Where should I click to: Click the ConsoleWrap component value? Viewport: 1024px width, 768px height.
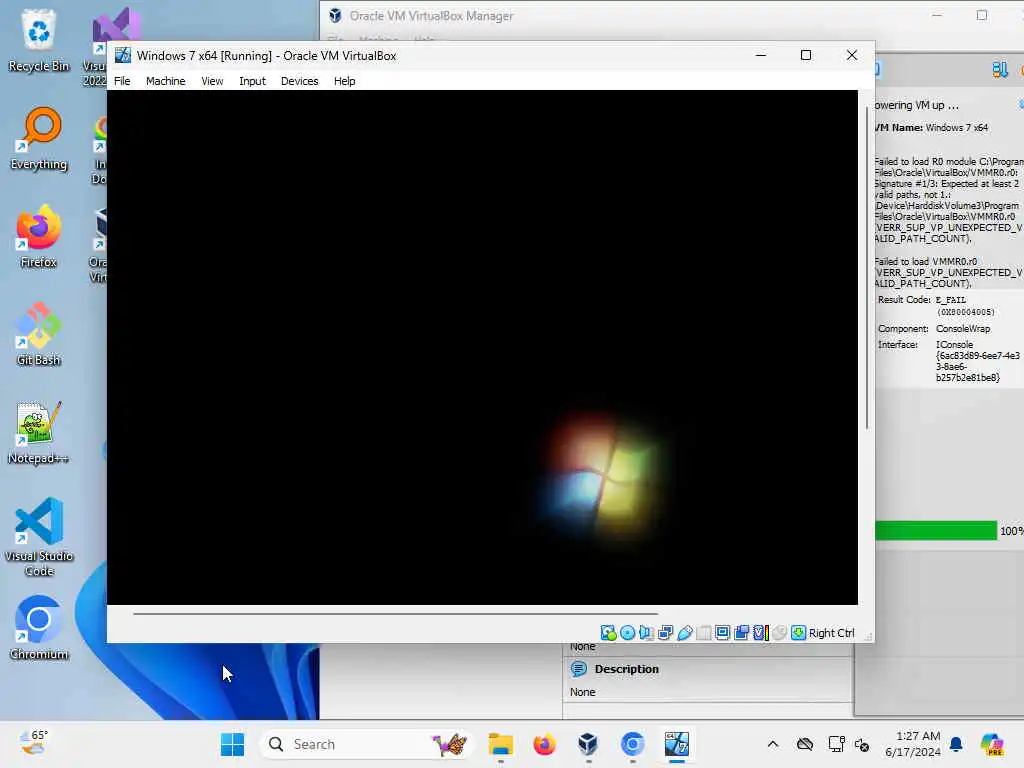click(963, 328)
